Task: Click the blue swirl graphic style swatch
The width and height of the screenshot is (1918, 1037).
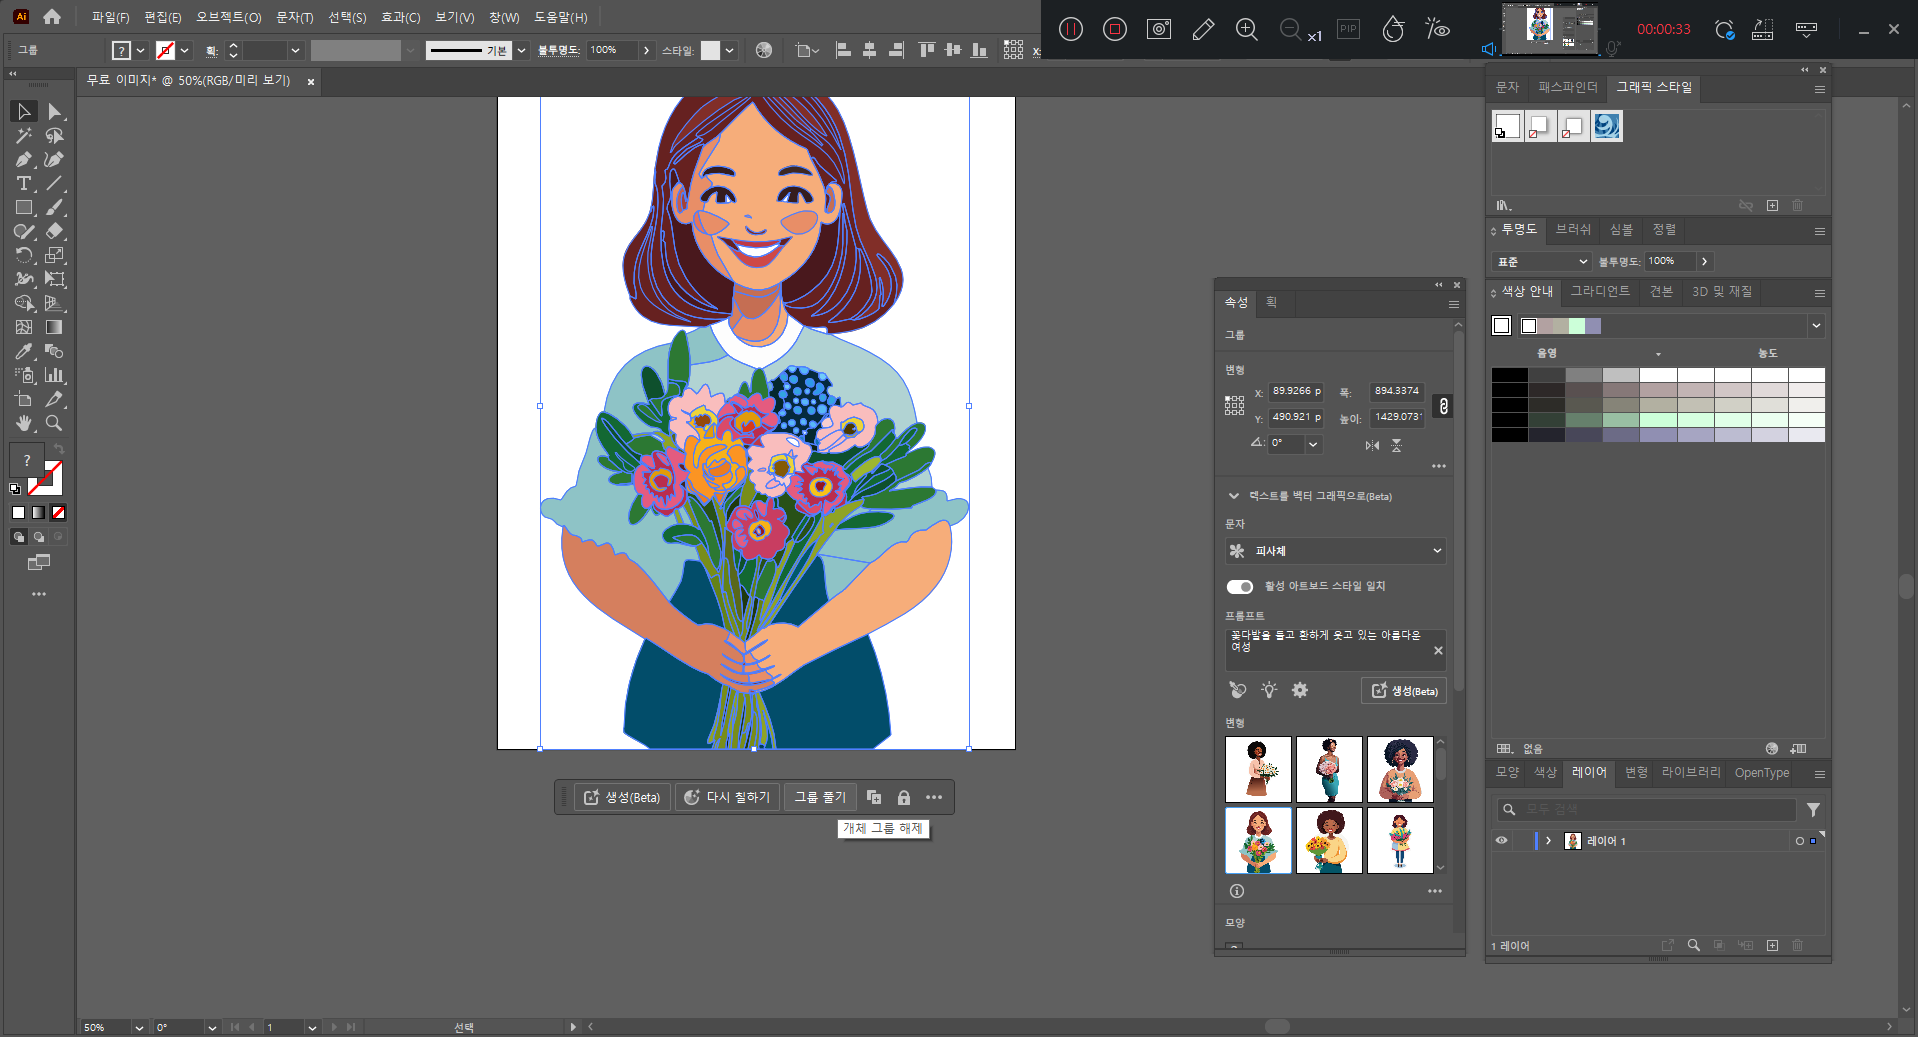Action: (x=1606, y=126)
